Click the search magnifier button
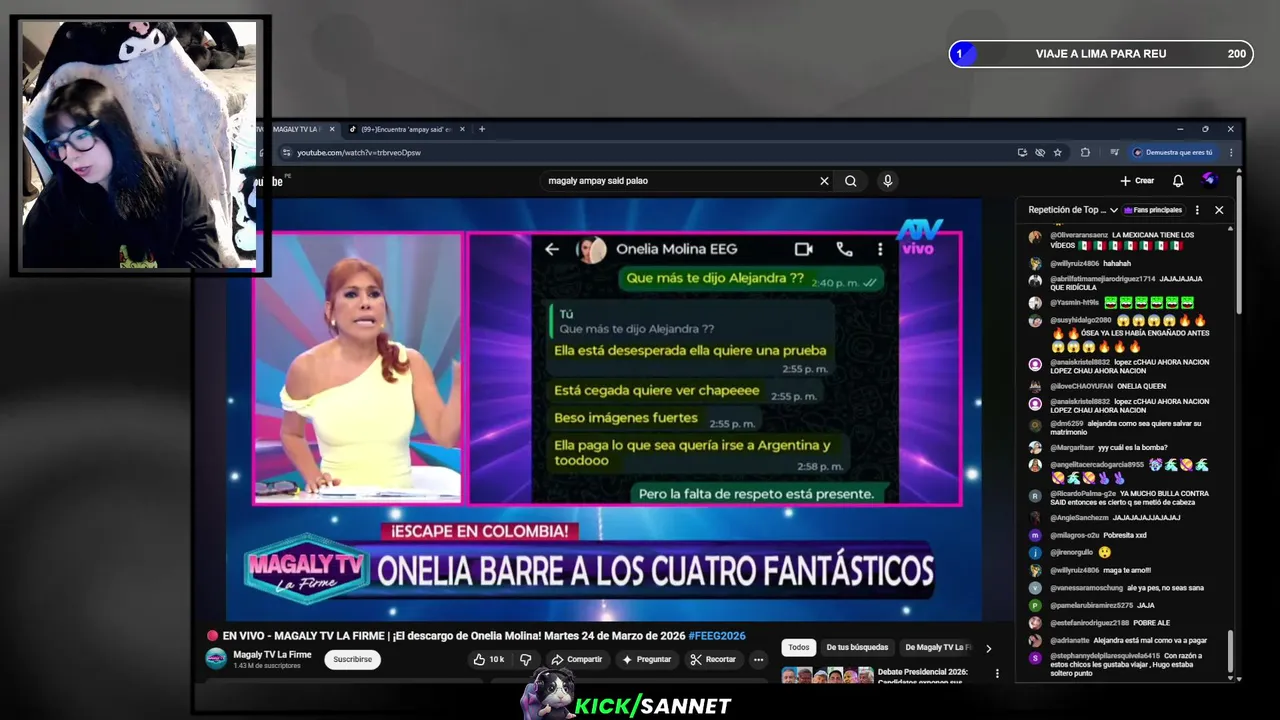 tap(850, 181)
